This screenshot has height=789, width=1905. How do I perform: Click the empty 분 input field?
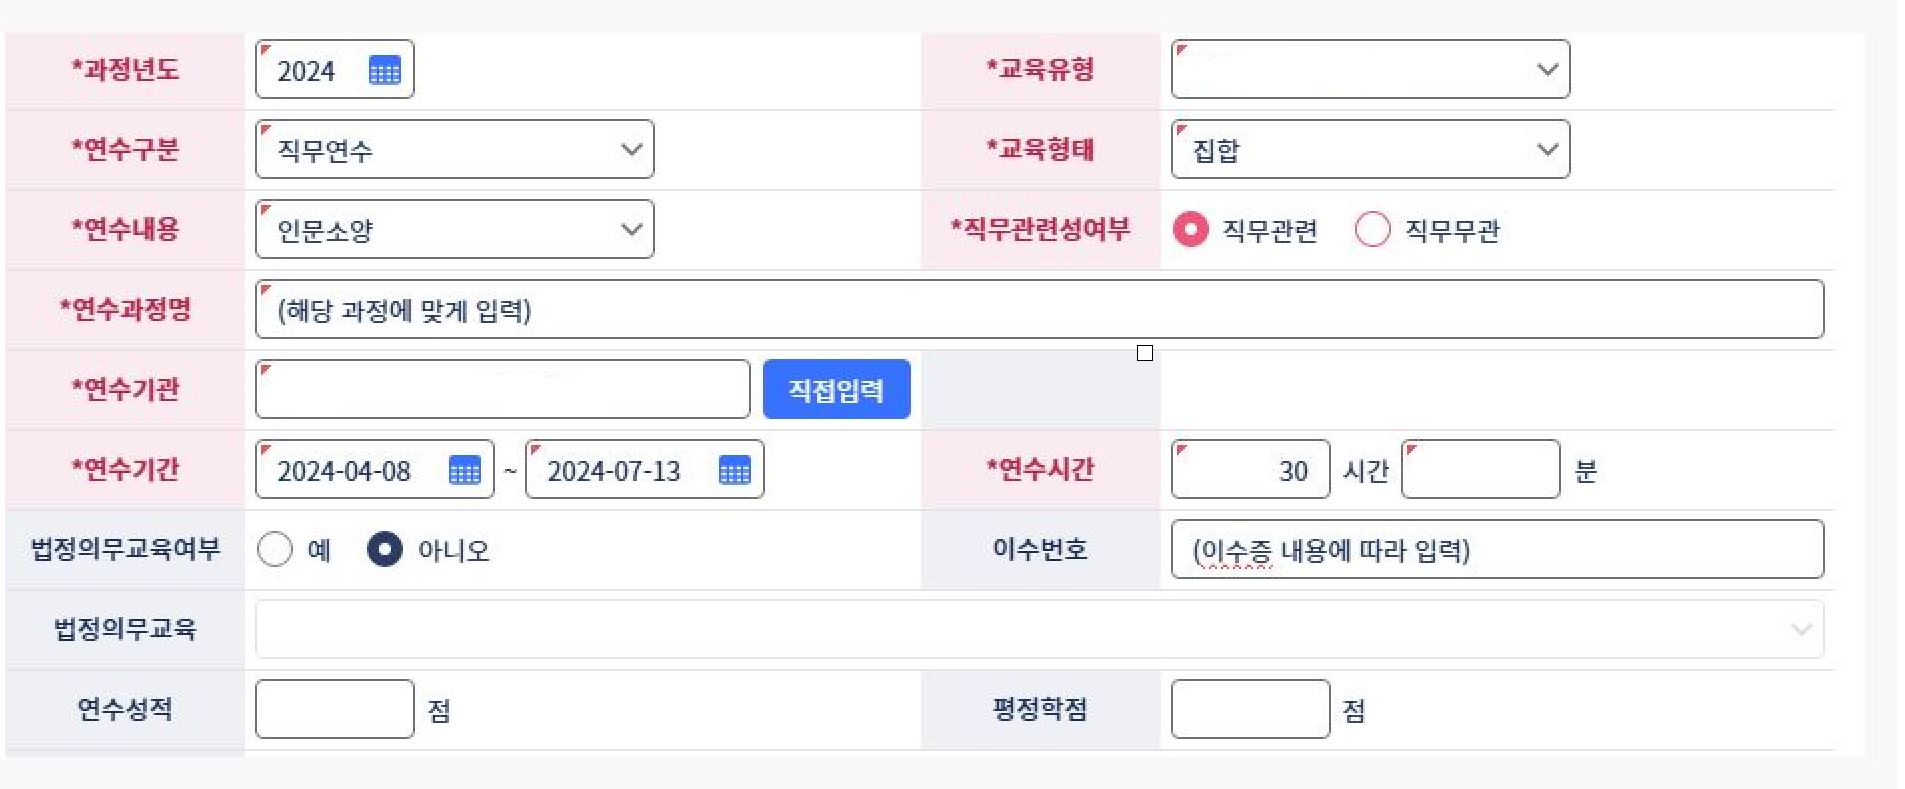[x=1481, y=470]
